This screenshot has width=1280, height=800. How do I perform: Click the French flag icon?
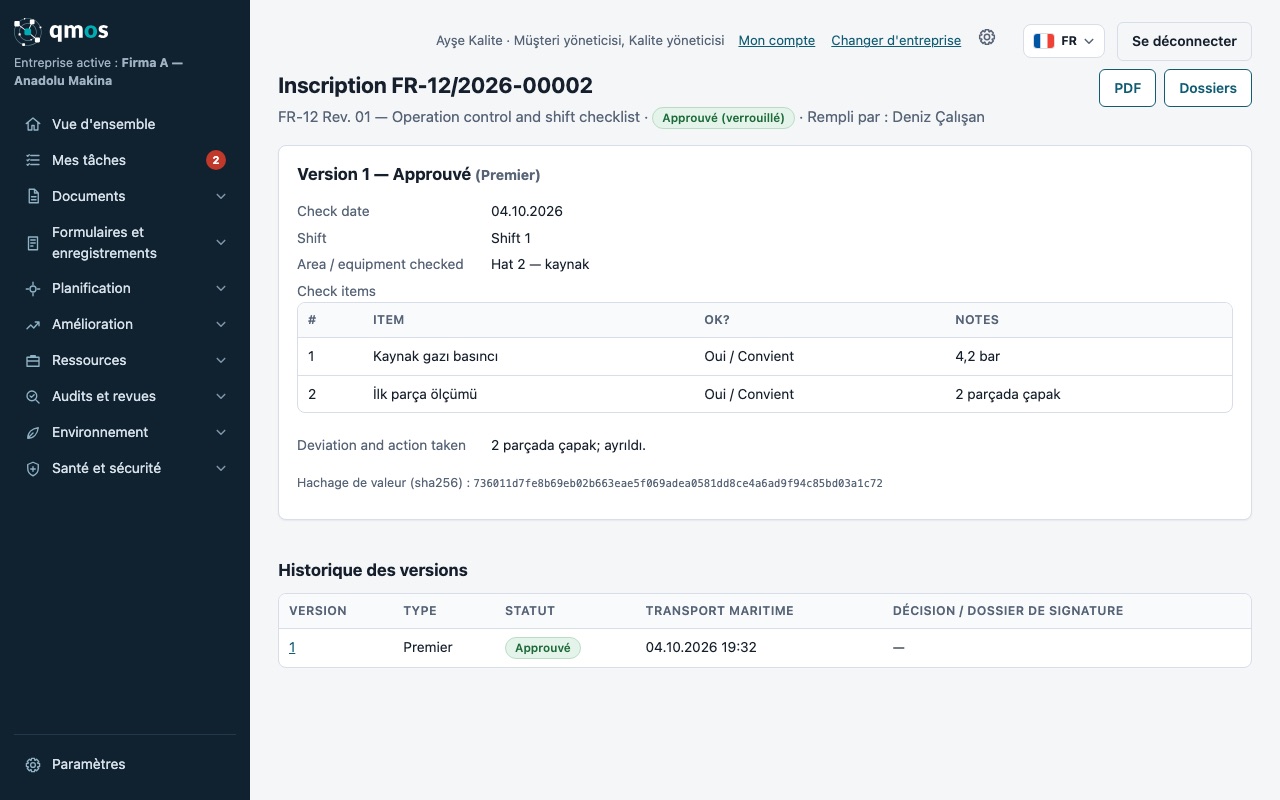(x=1044, y=41)
